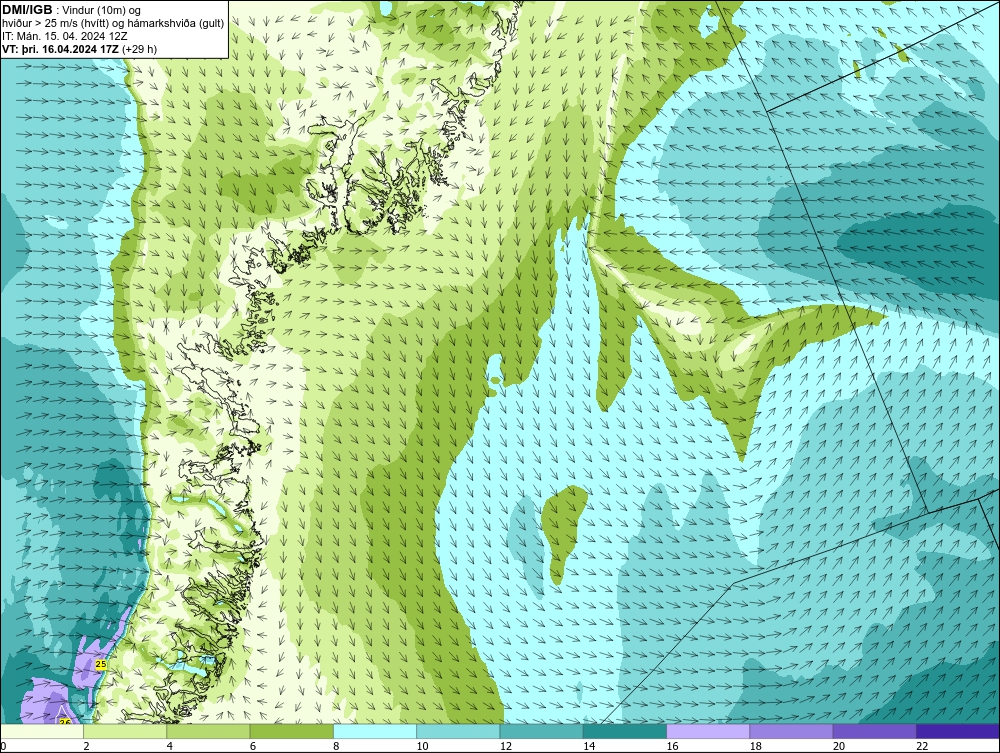Click the 10–12 m/s teal legend swatch
Viewport: 1000px width, 753px height.
coord(458,731)
